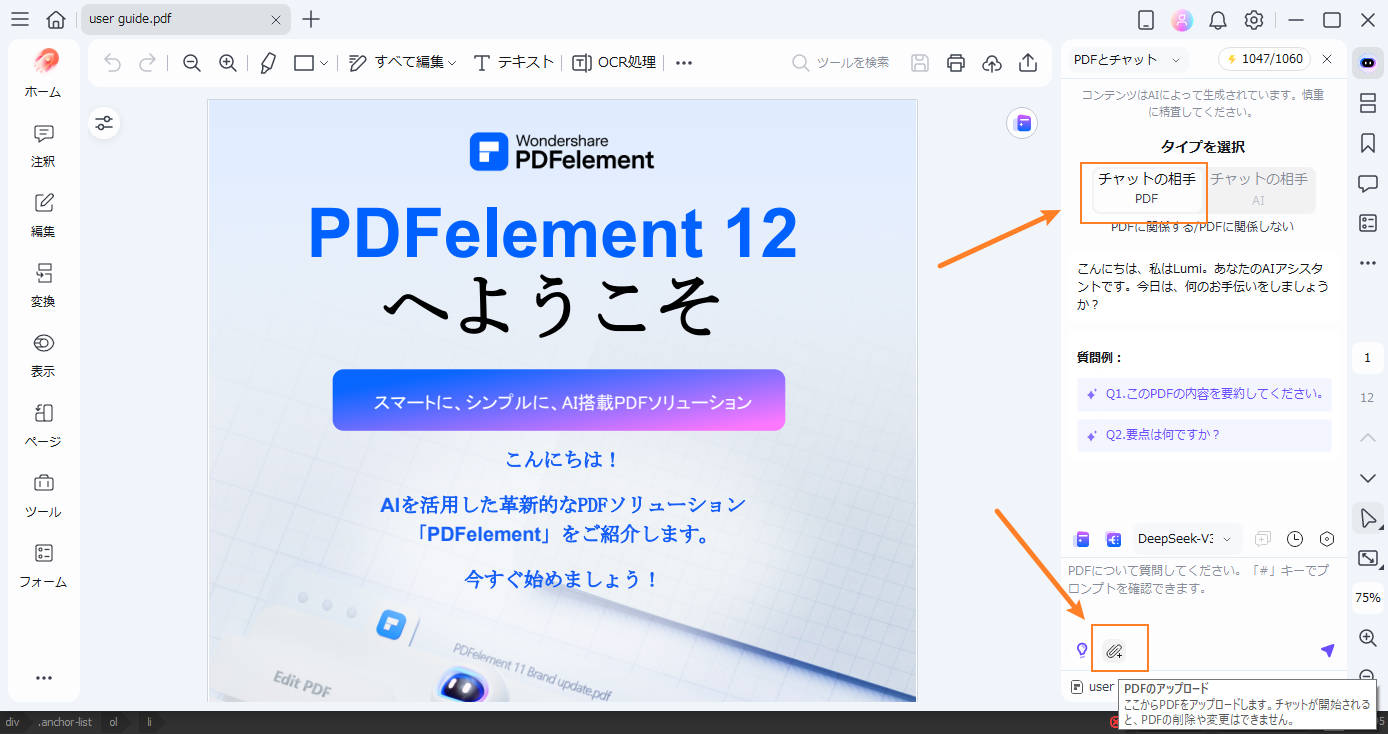
Task: Select チャットの相手 PDF mode
Action: point(1145,188)
